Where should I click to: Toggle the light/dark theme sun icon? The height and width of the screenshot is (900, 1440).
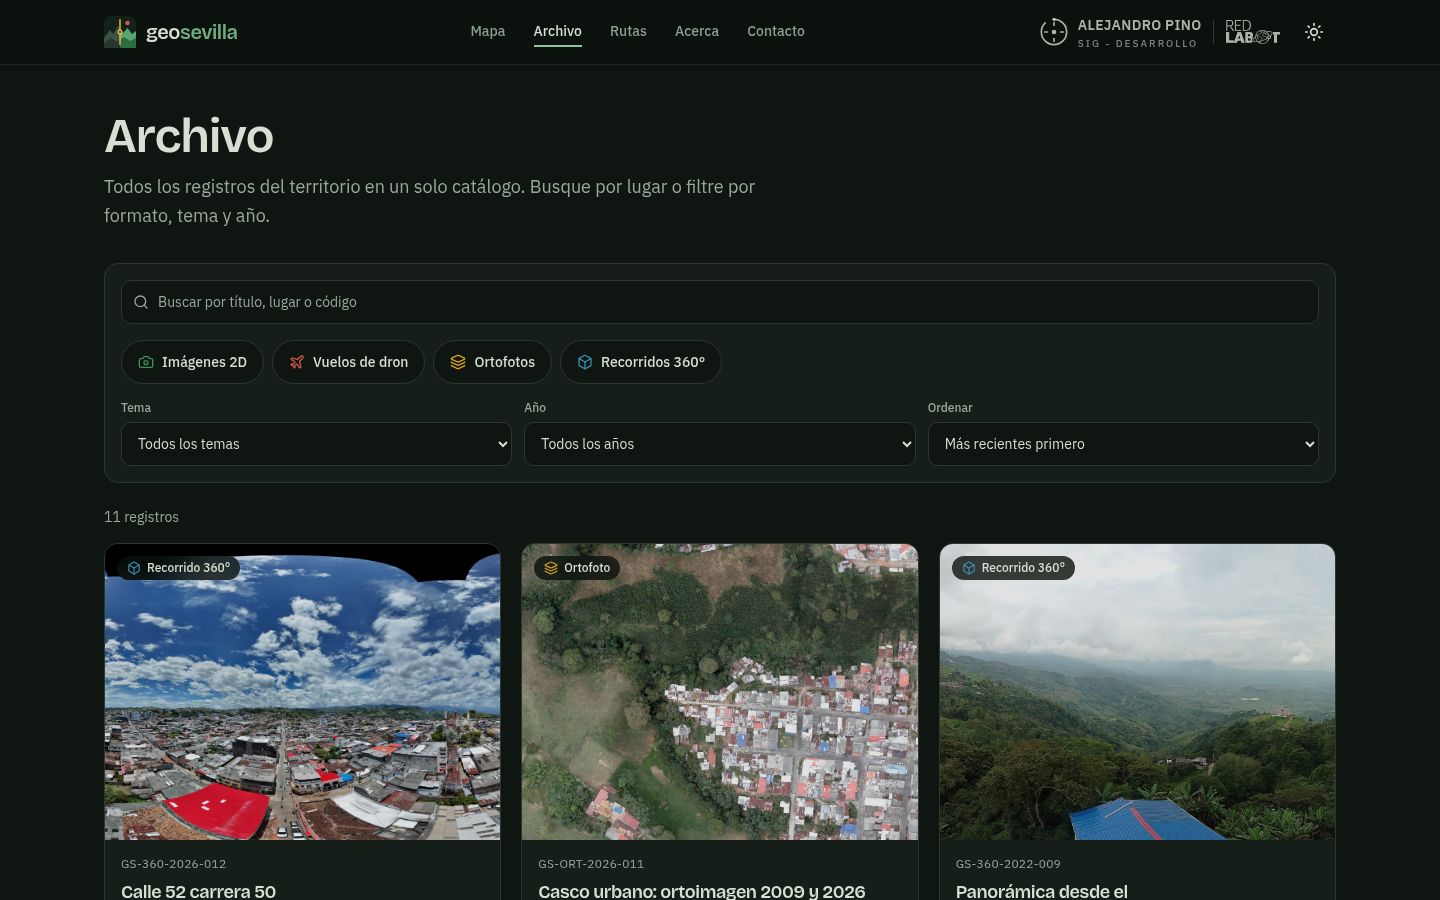pyautogui.click(x=1314, y=32)
